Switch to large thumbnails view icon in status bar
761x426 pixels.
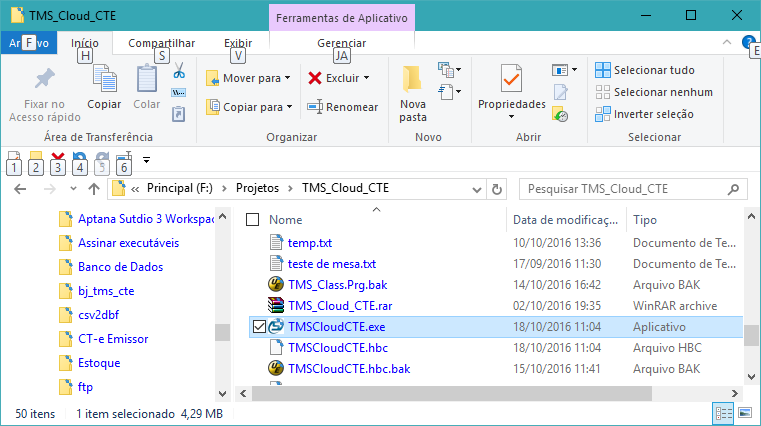point(744,413)
